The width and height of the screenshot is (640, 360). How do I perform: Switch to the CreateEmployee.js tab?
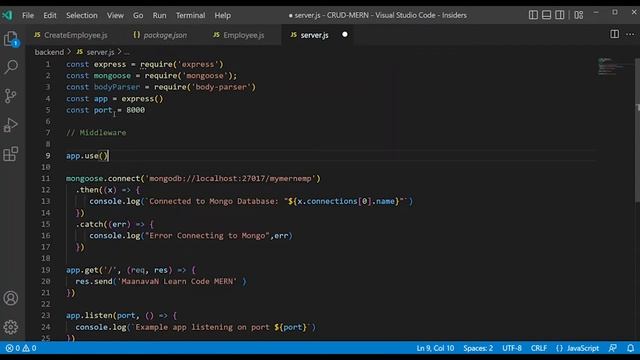(x=71, y=35)
